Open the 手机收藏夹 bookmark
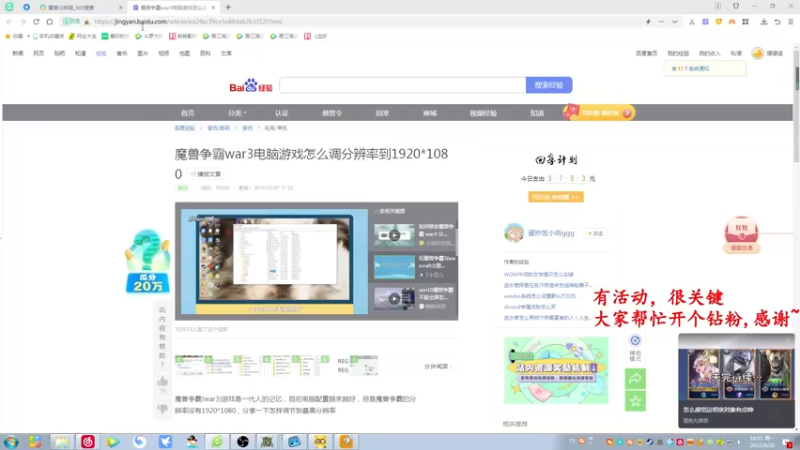Viewport: 800px width, 450px height. (x=48, y=36)
